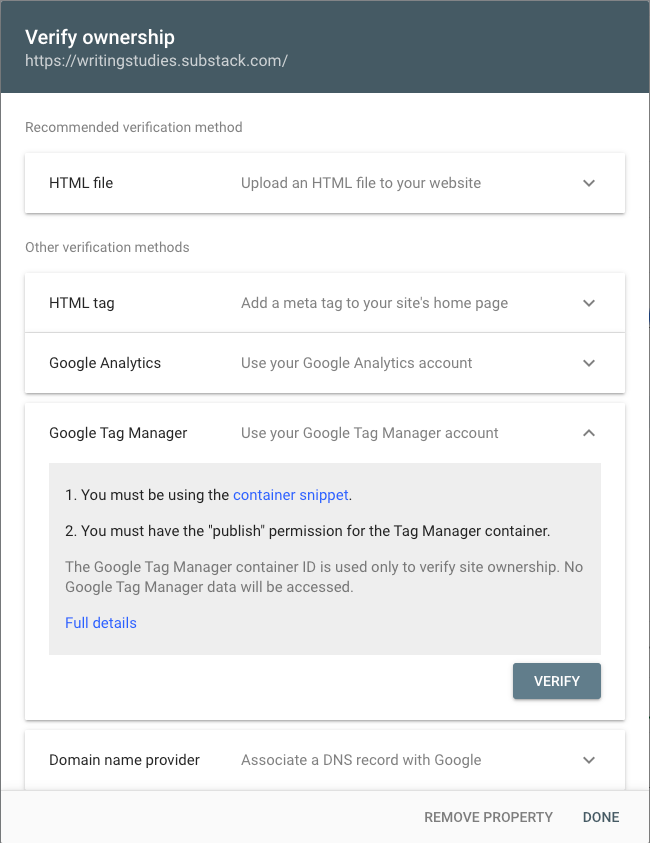Open the container snippet link
This screenshot has height=843, width=650.
point(290,495)
